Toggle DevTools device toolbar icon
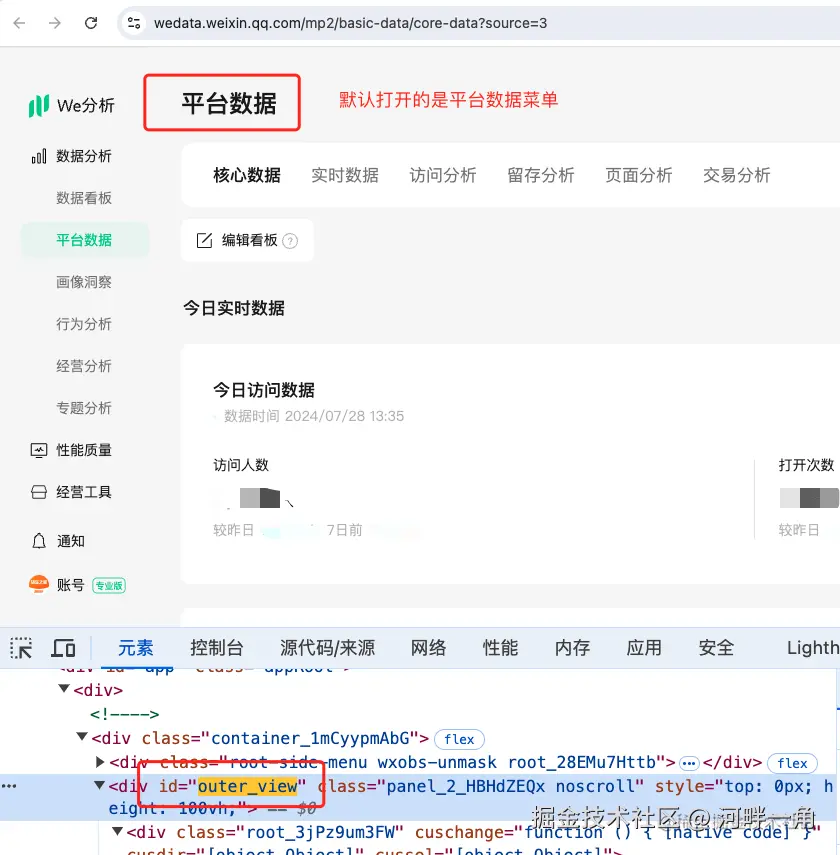This screenshot has width=840, height=855. (x=63, y=648)
